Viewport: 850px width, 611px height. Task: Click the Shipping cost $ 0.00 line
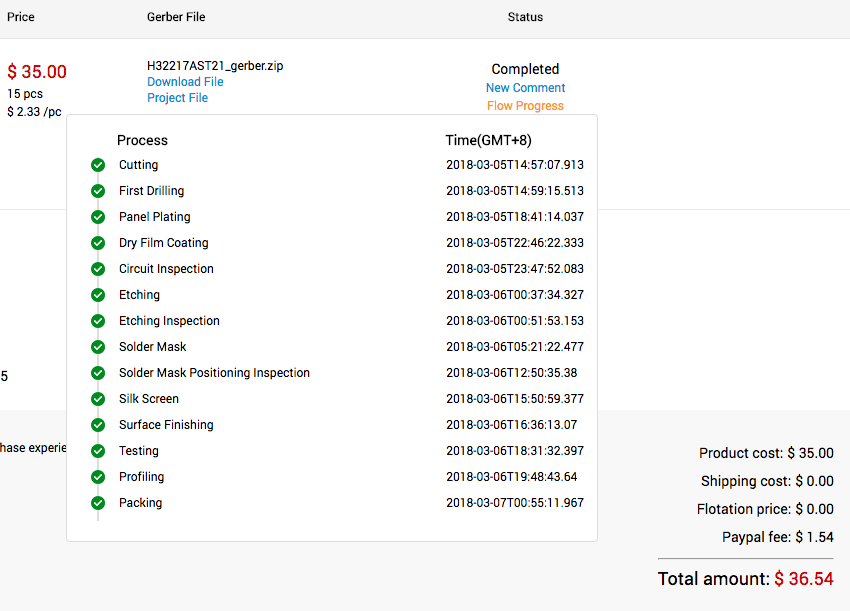click(x=768, y=481)
